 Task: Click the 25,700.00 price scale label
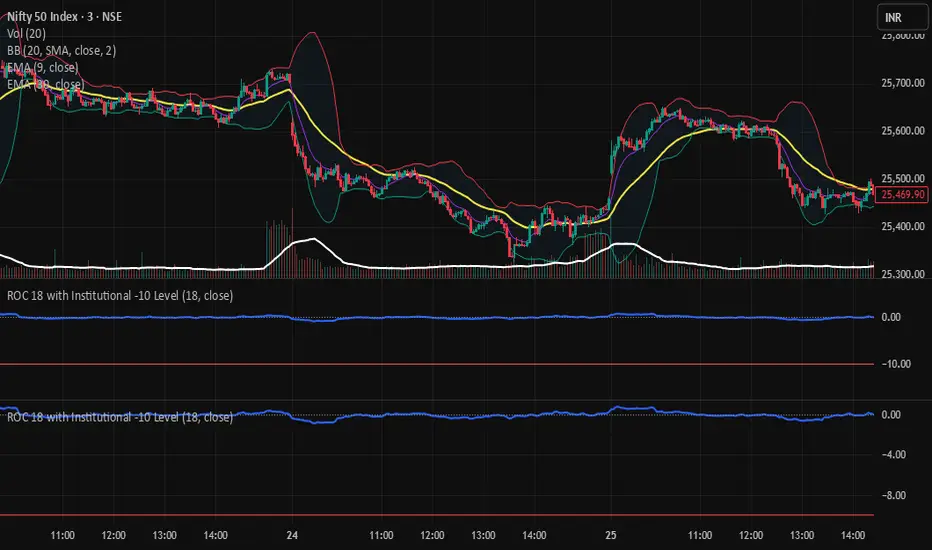click(903, 83)
